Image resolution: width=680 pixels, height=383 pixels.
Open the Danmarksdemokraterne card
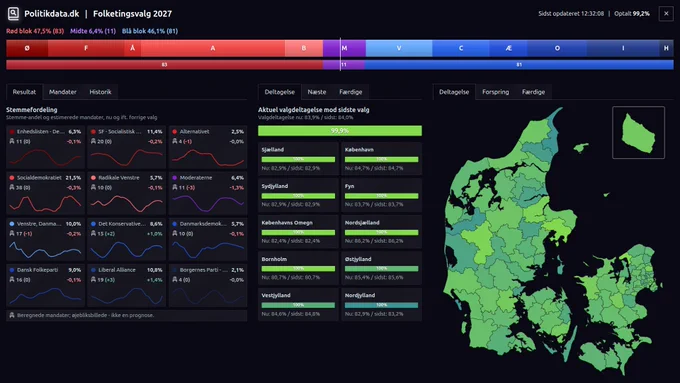[x=208, y=239]
